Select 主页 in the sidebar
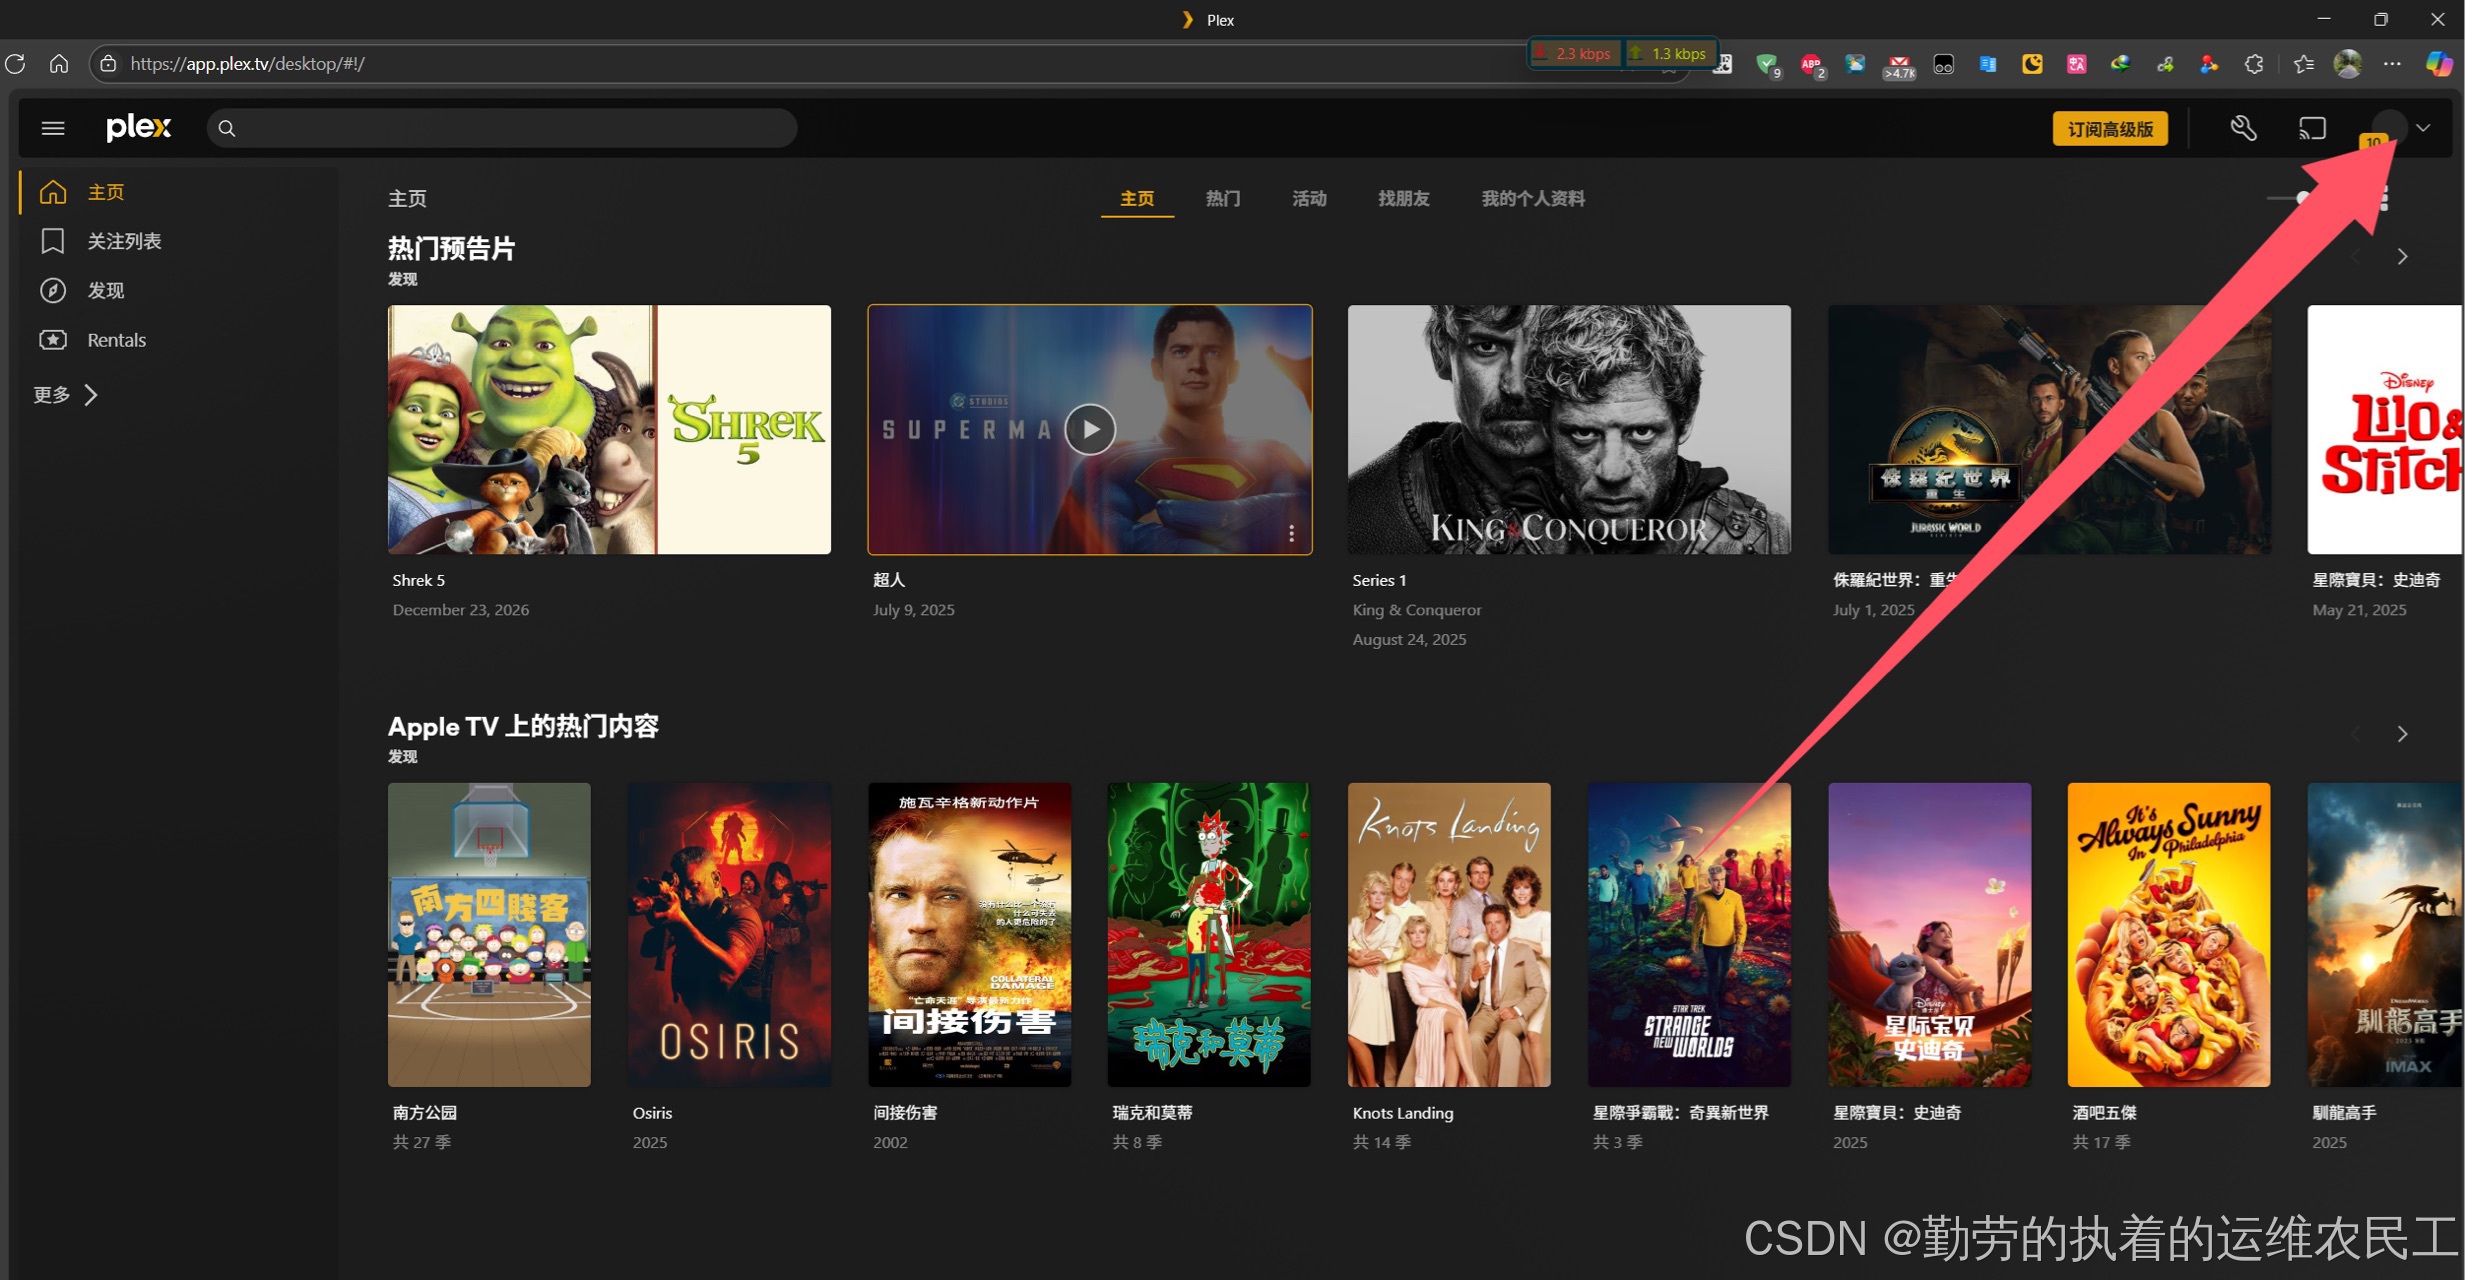This screenshot has width=2465, height=1280. (x=106, y=192)
